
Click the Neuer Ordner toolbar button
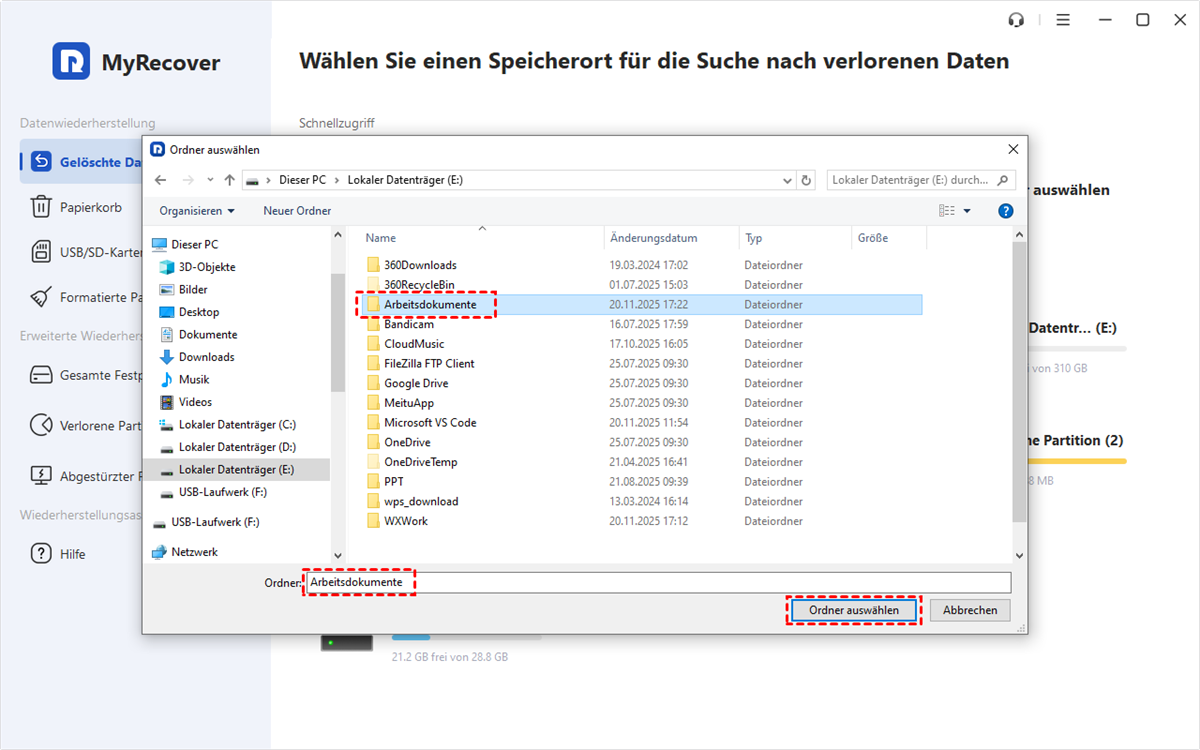click(297, 211)
